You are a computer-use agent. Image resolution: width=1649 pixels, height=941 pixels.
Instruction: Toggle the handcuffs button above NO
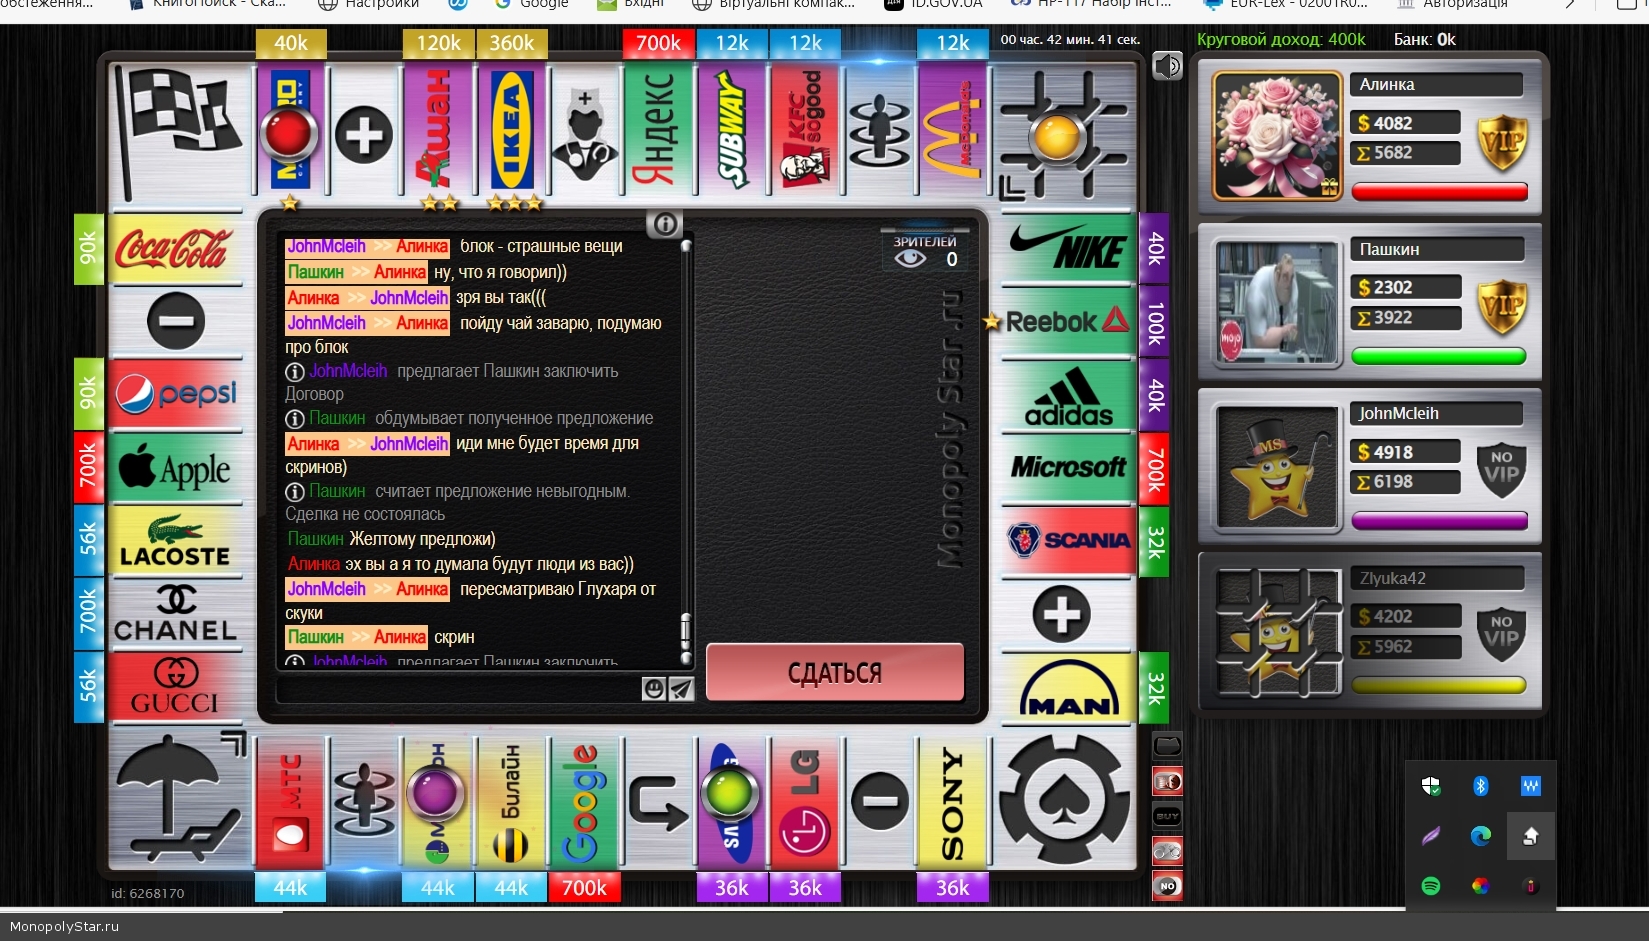coord(1167,851)
